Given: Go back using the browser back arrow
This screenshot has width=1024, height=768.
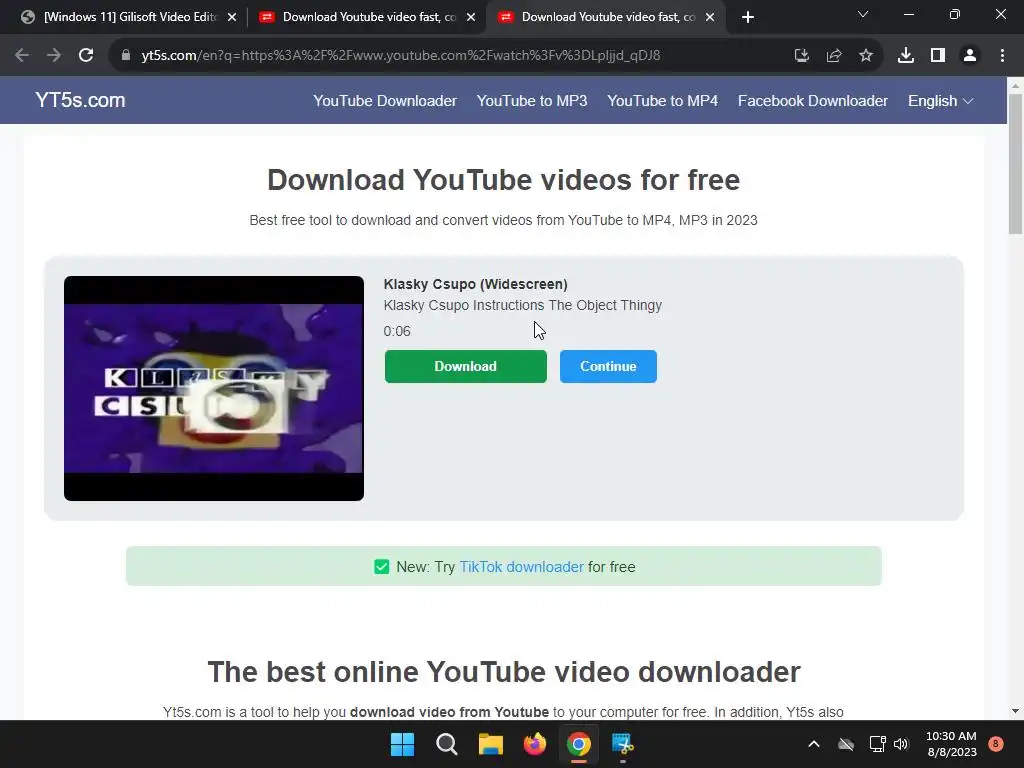Looking at the screenshot, I should click(x=22, y=56).
